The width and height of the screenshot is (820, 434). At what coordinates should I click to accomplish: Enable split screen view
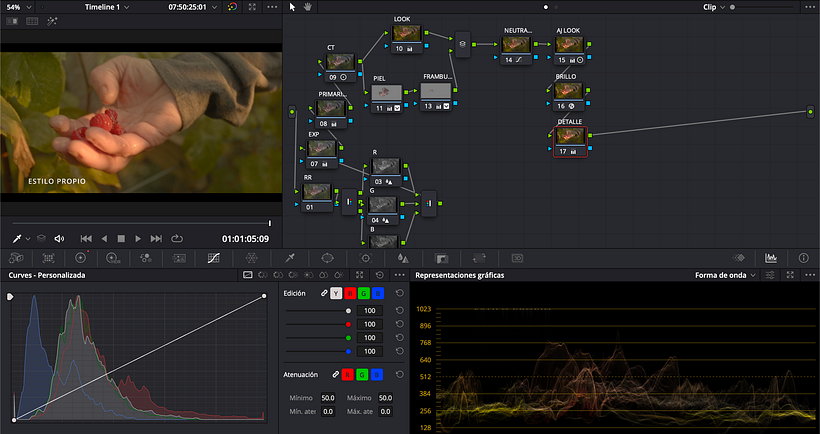point(32,21)
